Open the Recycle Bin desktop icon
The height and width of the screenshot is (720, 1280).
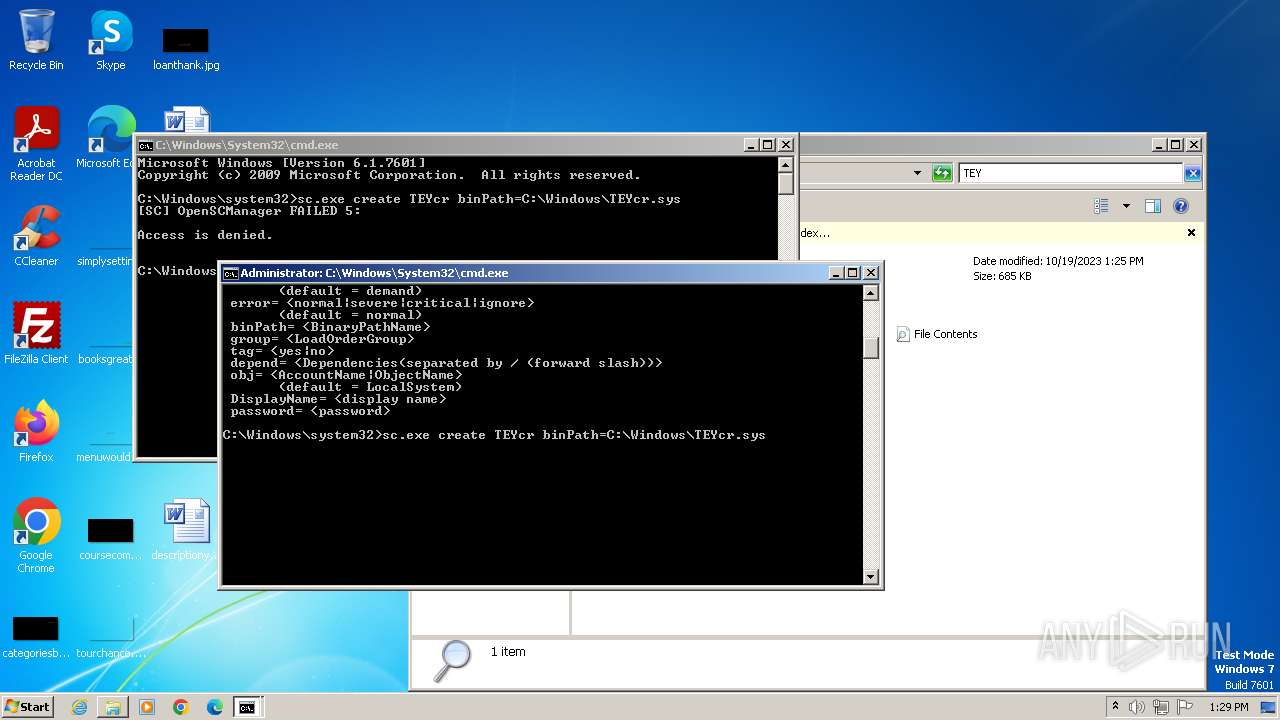tap(36, 40)
